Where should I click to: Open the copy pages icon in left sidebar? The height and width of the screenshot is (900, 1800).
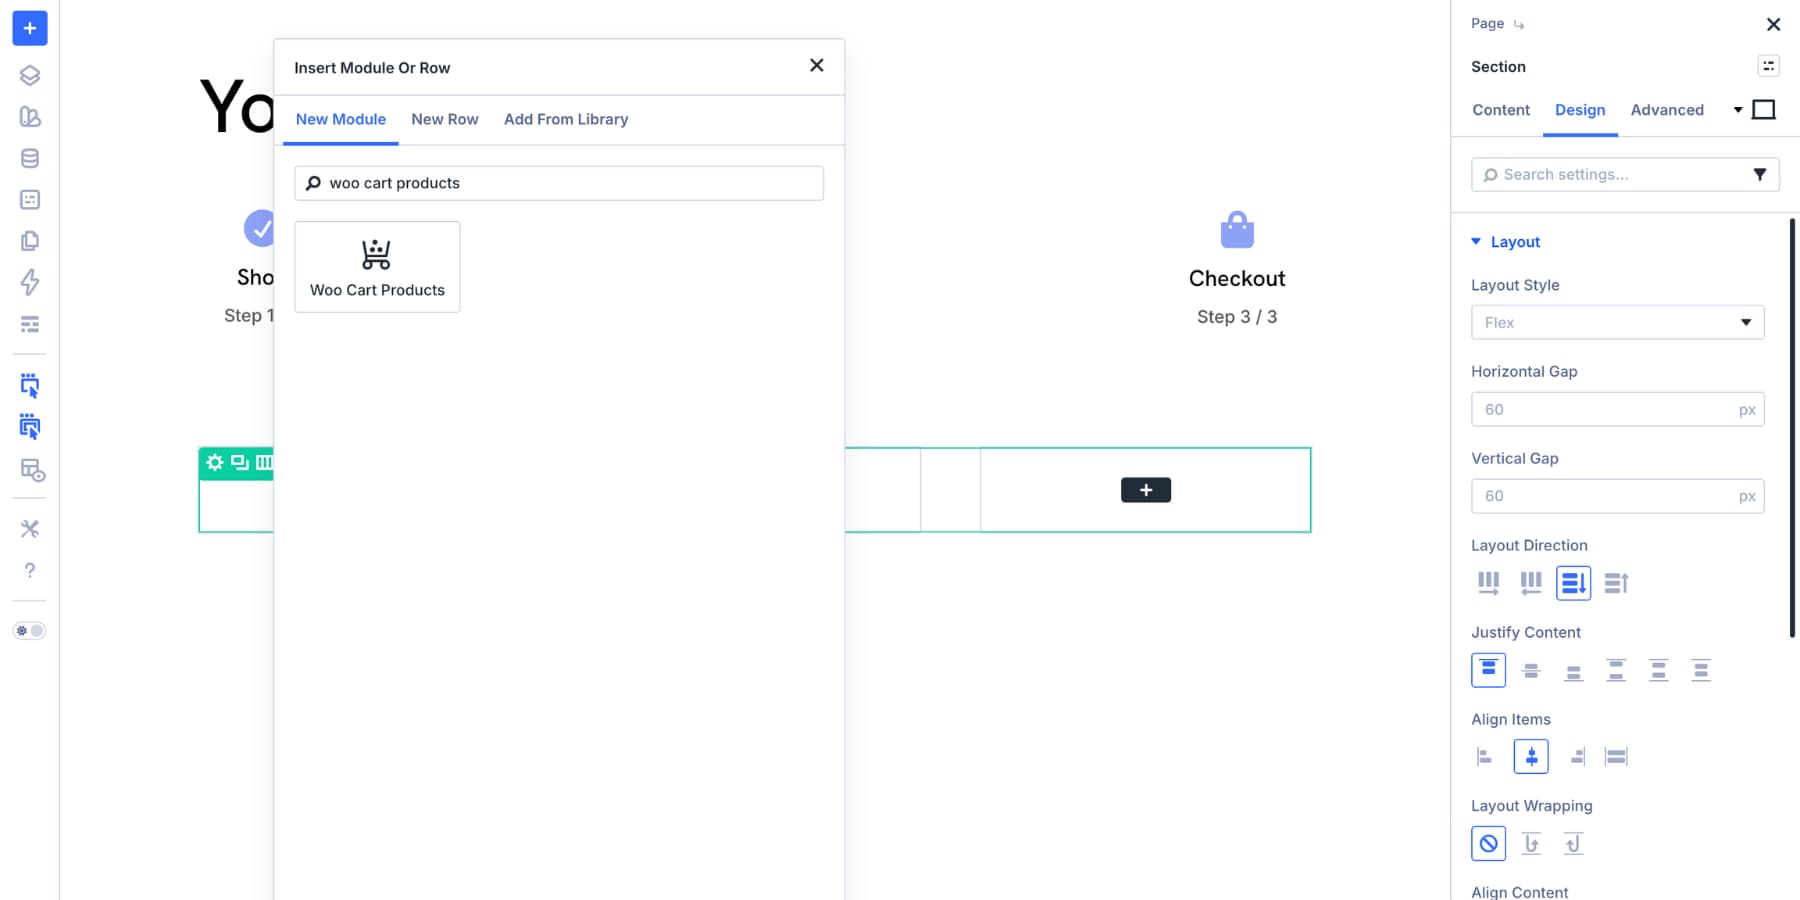pyautogui.click(x=30, y=241)
